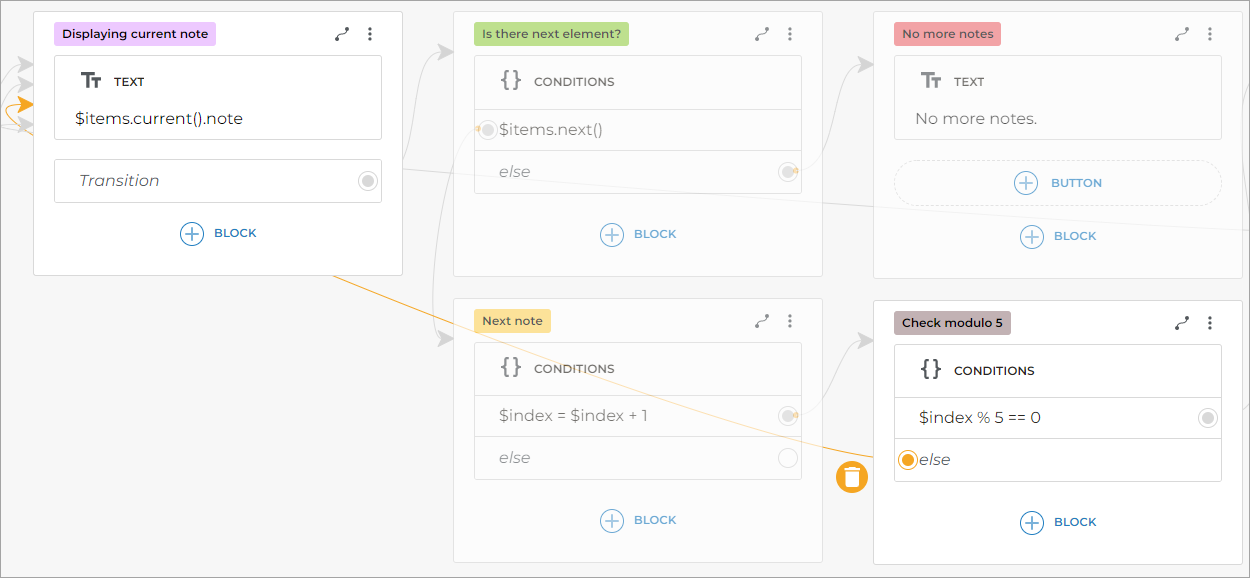Click connection icon on Check modulo 5 header
Screen dimensions: 1250x578
point(1182,323)
